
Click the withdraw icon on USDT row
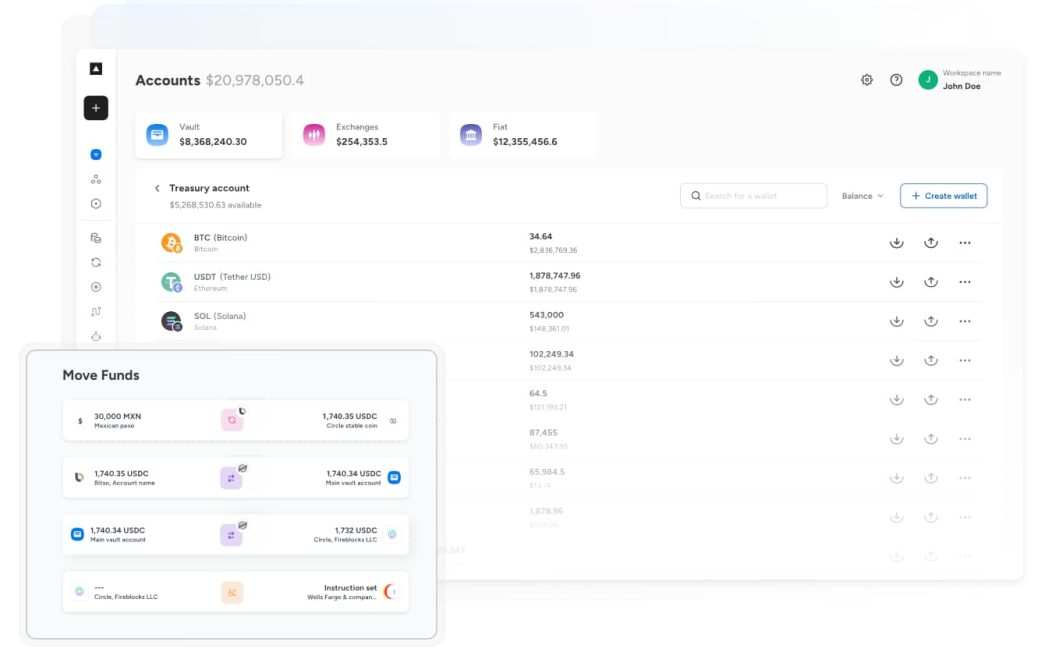(x=931, y=282)
